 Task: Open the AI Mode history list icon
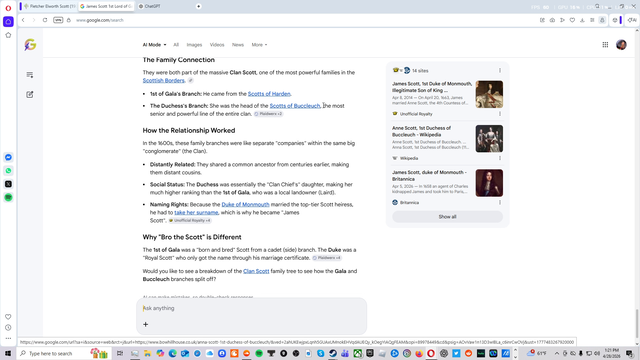click(30, 75)
